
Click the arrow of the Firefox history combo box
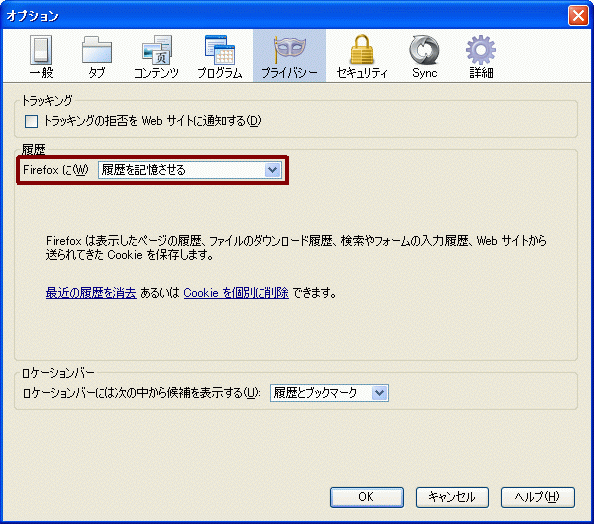[x=272, y=170]
